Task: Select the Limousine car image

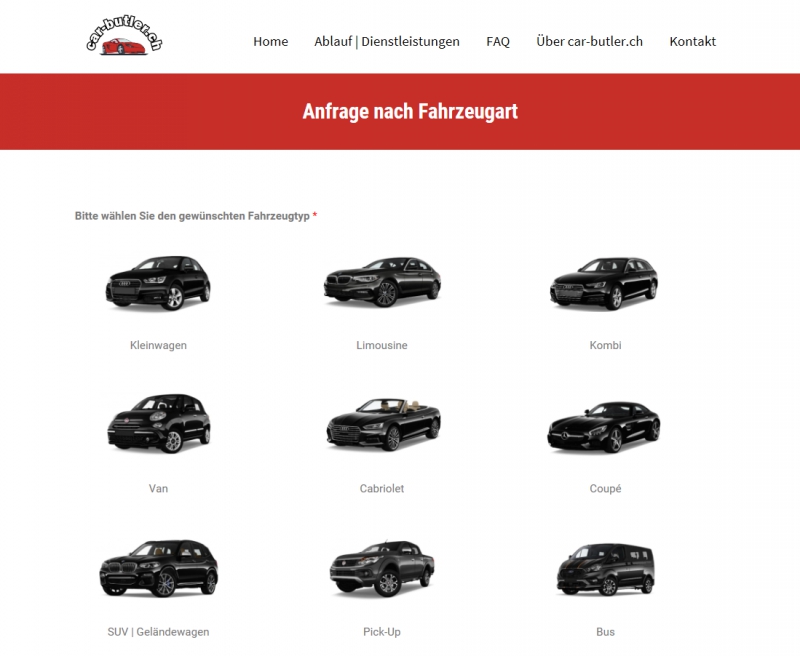Action: [382, 282]
